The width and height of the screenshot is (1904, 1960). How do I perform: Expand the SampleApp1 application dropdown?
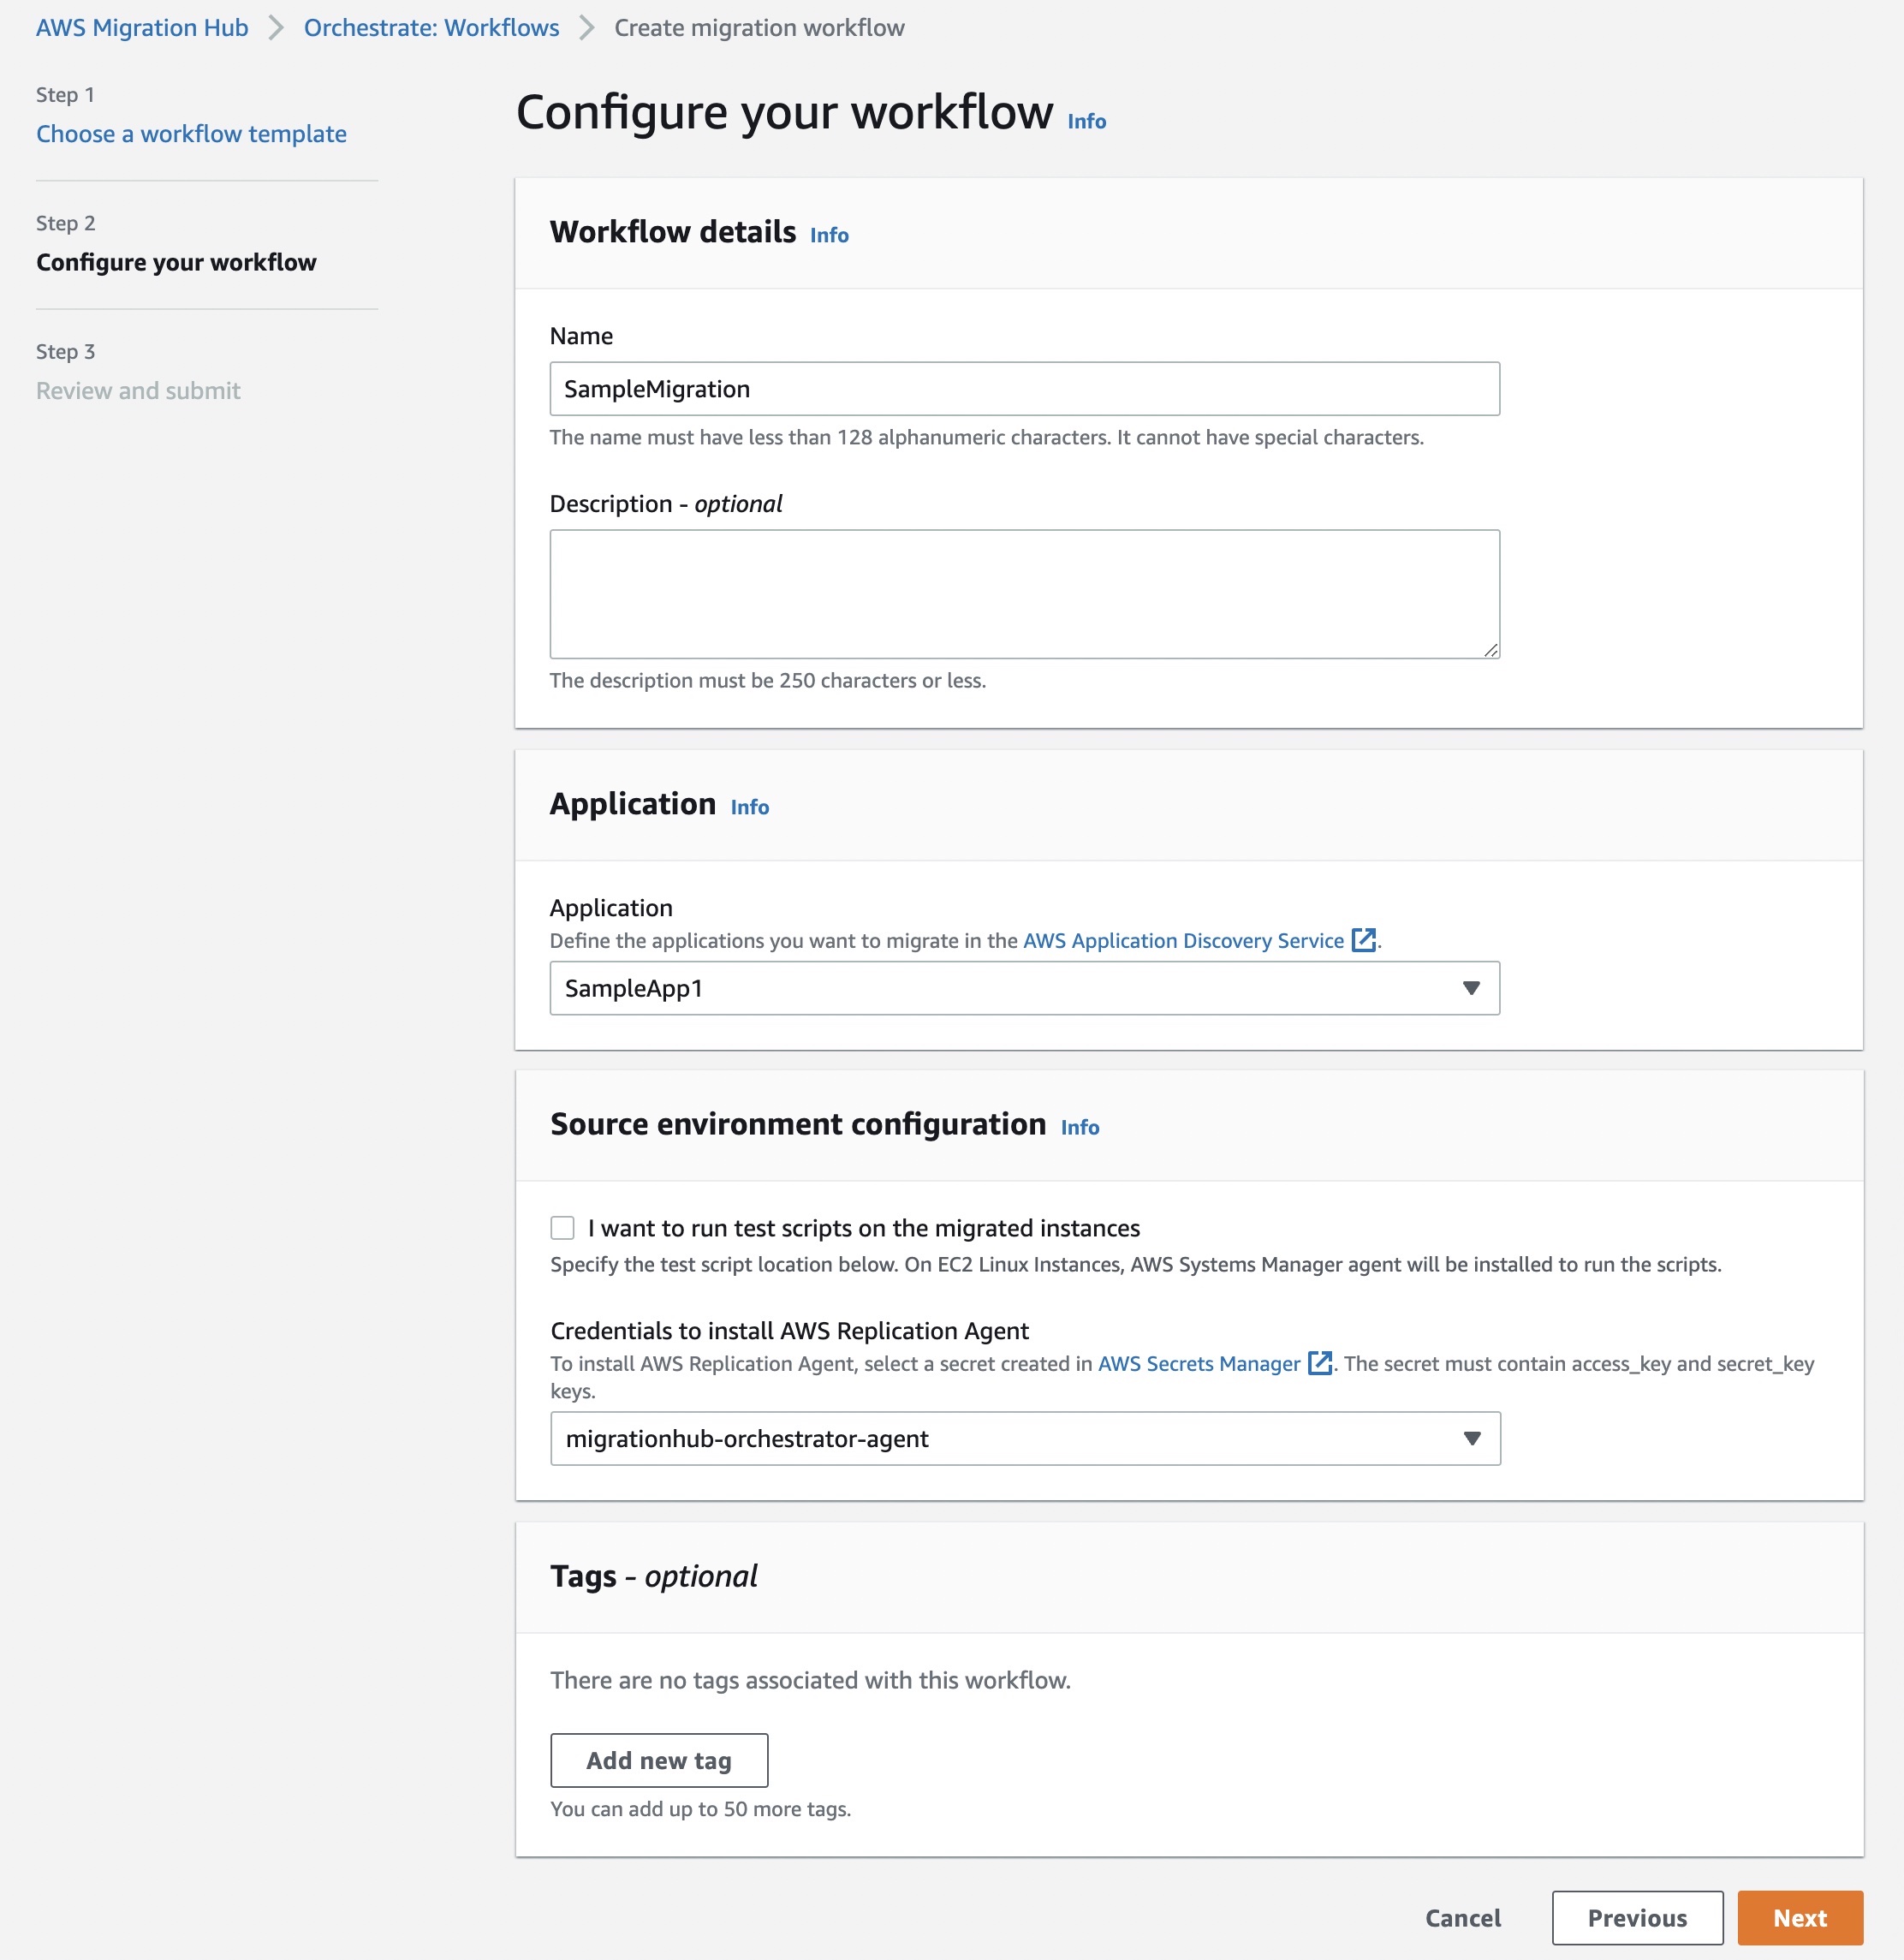tap(1024, 988)
